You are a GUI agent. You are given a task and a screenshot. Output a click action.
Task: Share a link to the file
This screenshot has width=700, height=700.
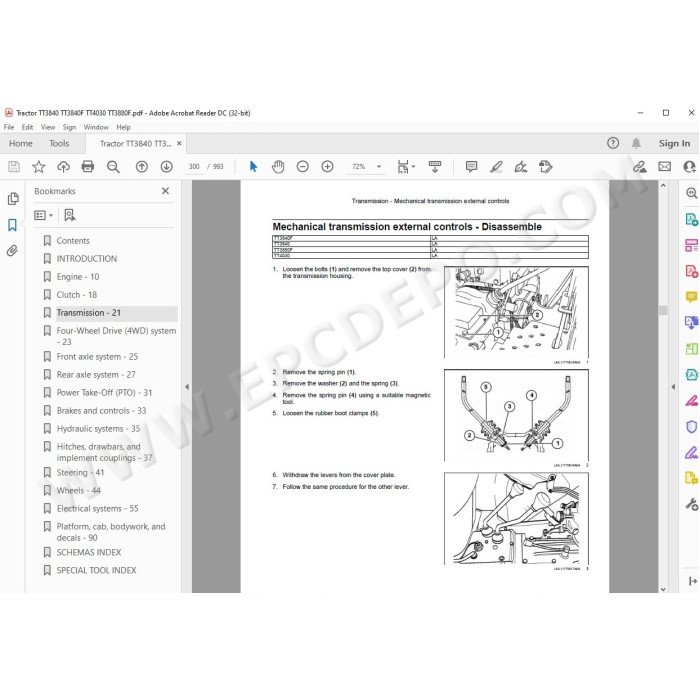point(640,167)
